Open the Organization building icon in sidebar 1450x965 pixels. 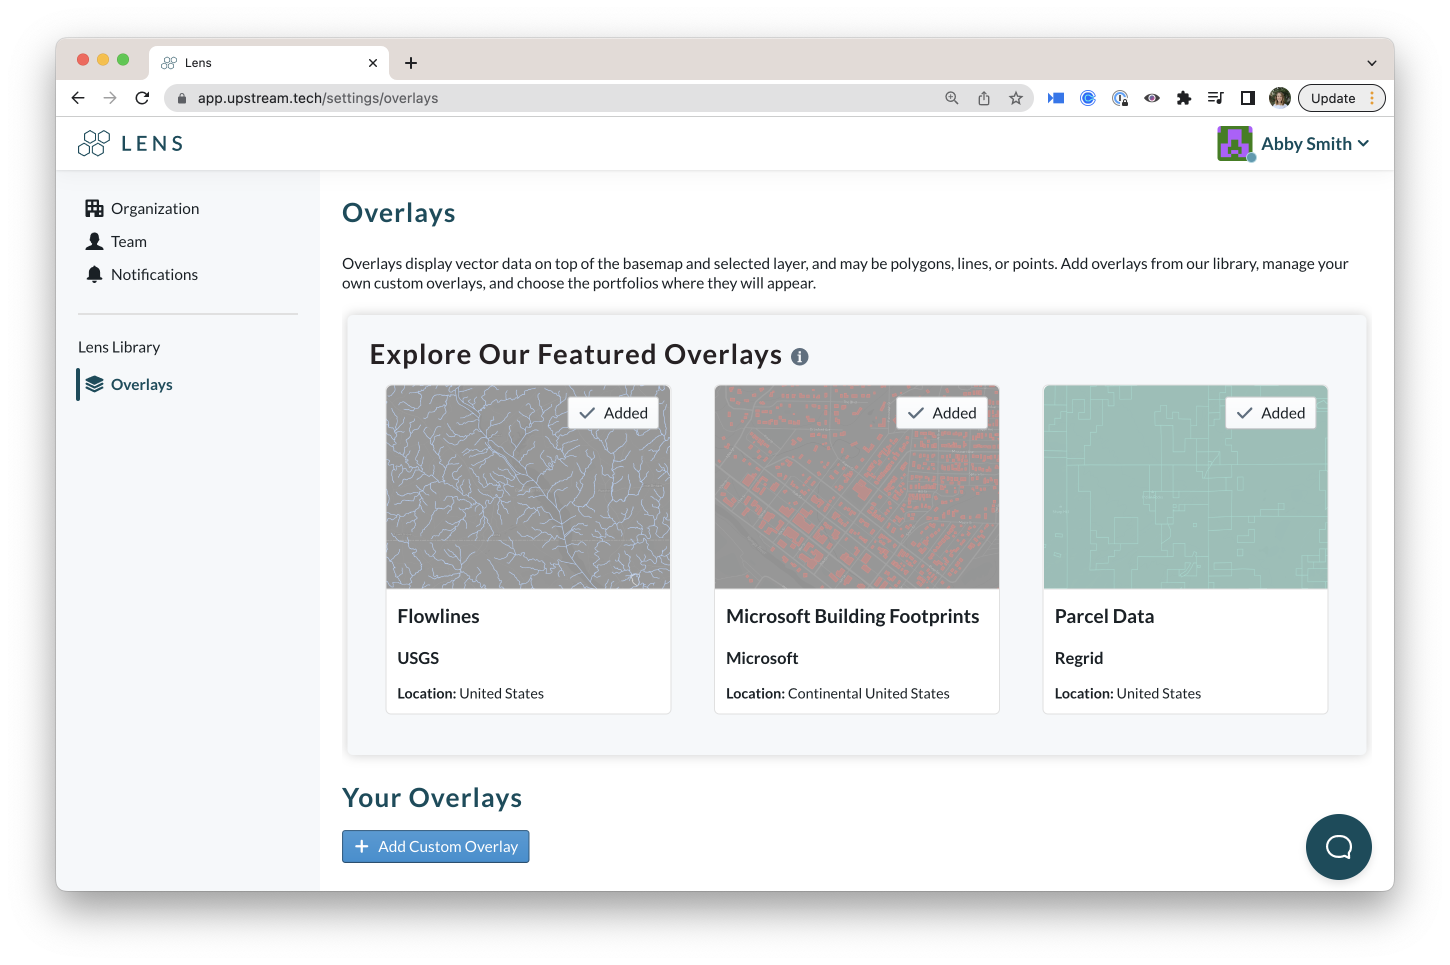pyautogui.click(x=94, y=208)
